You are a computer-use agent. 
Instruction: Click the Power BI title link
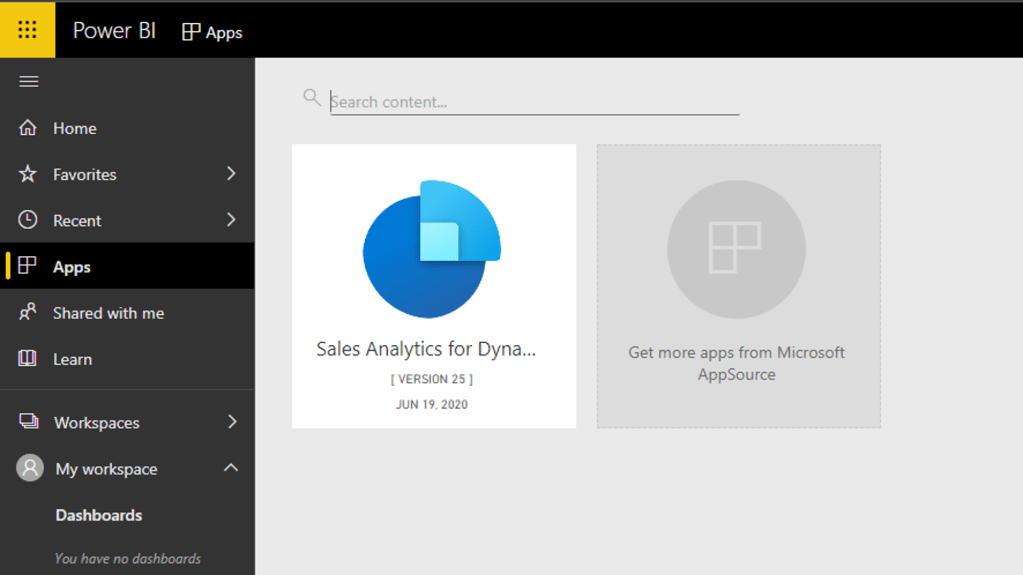pyautogui.click(x=114, y=31)
